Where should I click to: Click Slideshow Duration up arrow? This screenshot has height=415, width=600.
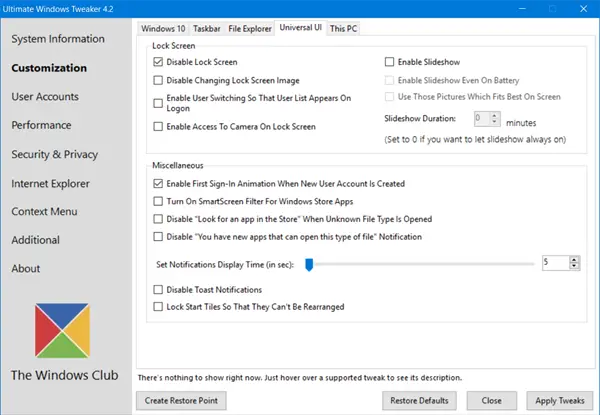(494, 116)
